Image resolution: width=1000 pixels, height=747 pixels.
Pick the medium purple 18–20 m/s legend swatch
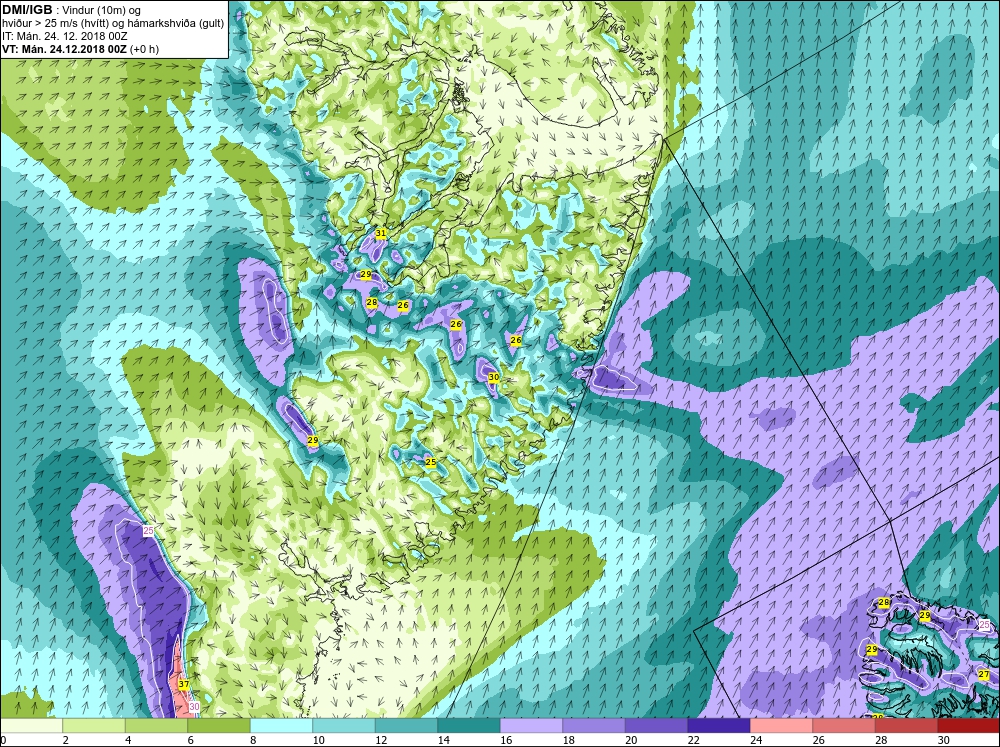tap(594, 725)
